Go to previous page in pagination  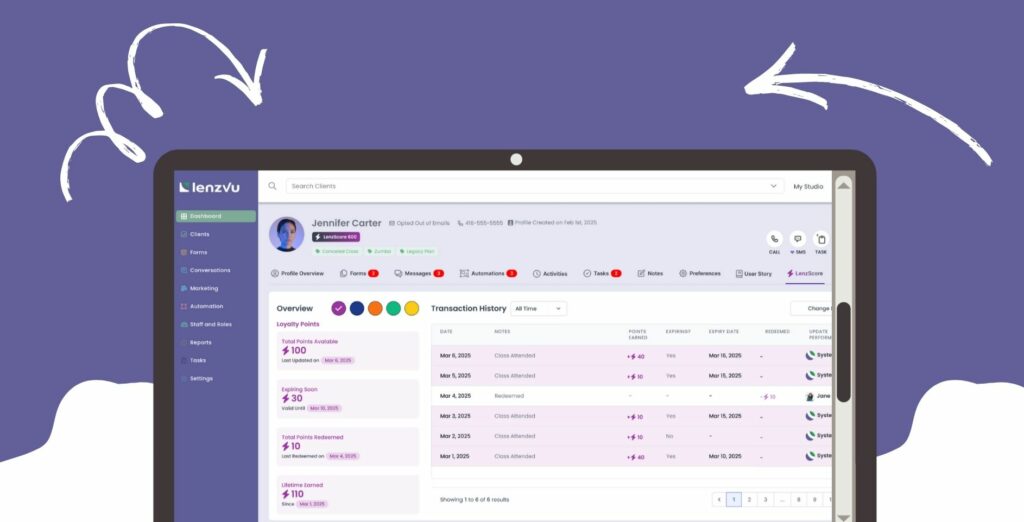pos(718,499)
